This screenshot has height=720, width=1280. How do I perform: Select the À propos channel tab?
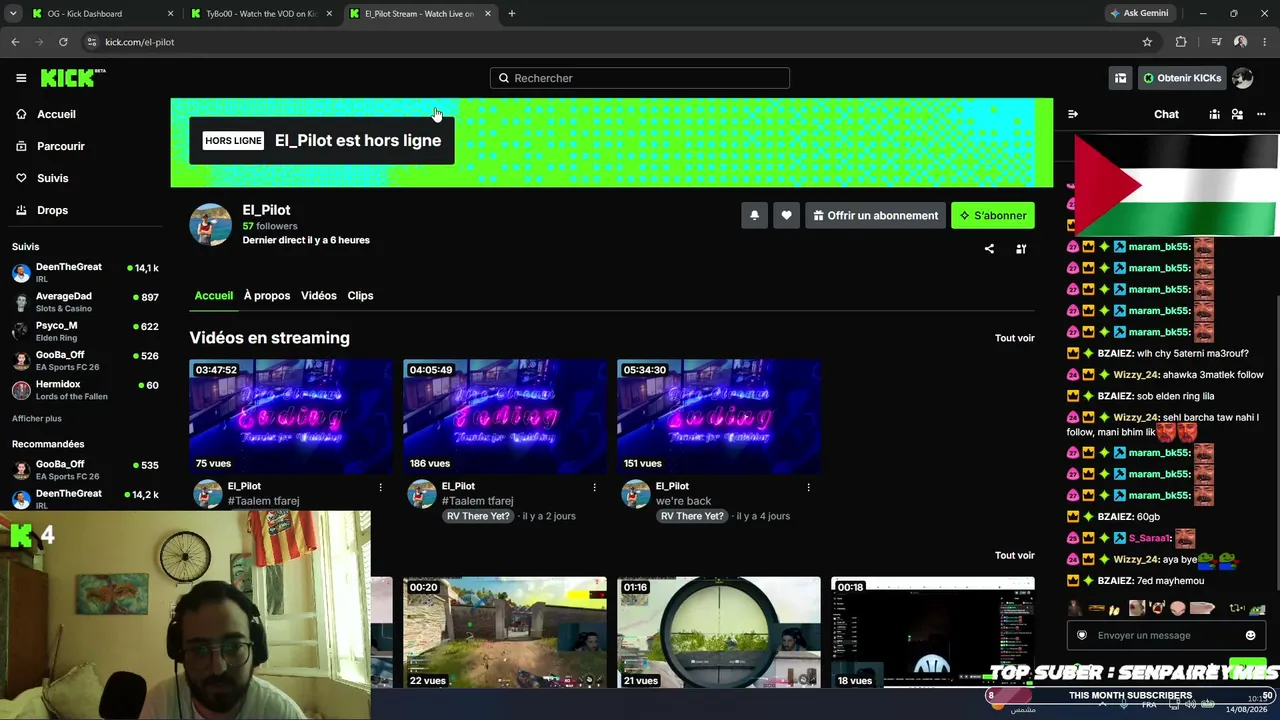click(x=267, y=296)
